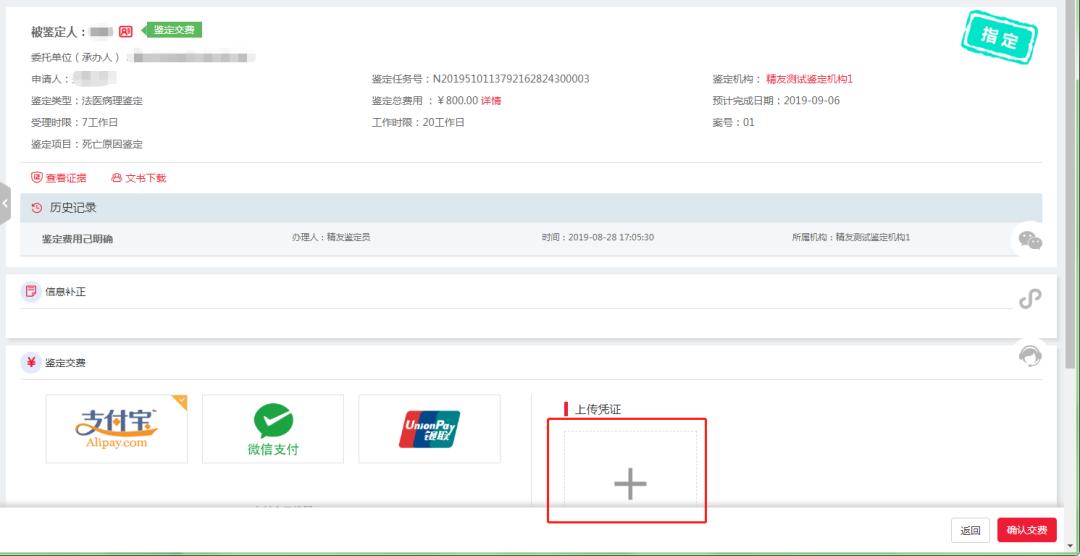Viewport: 1080px width, 556px height.
Task: Click 工作时限 20工作日 text
Action: coord(418,123)
